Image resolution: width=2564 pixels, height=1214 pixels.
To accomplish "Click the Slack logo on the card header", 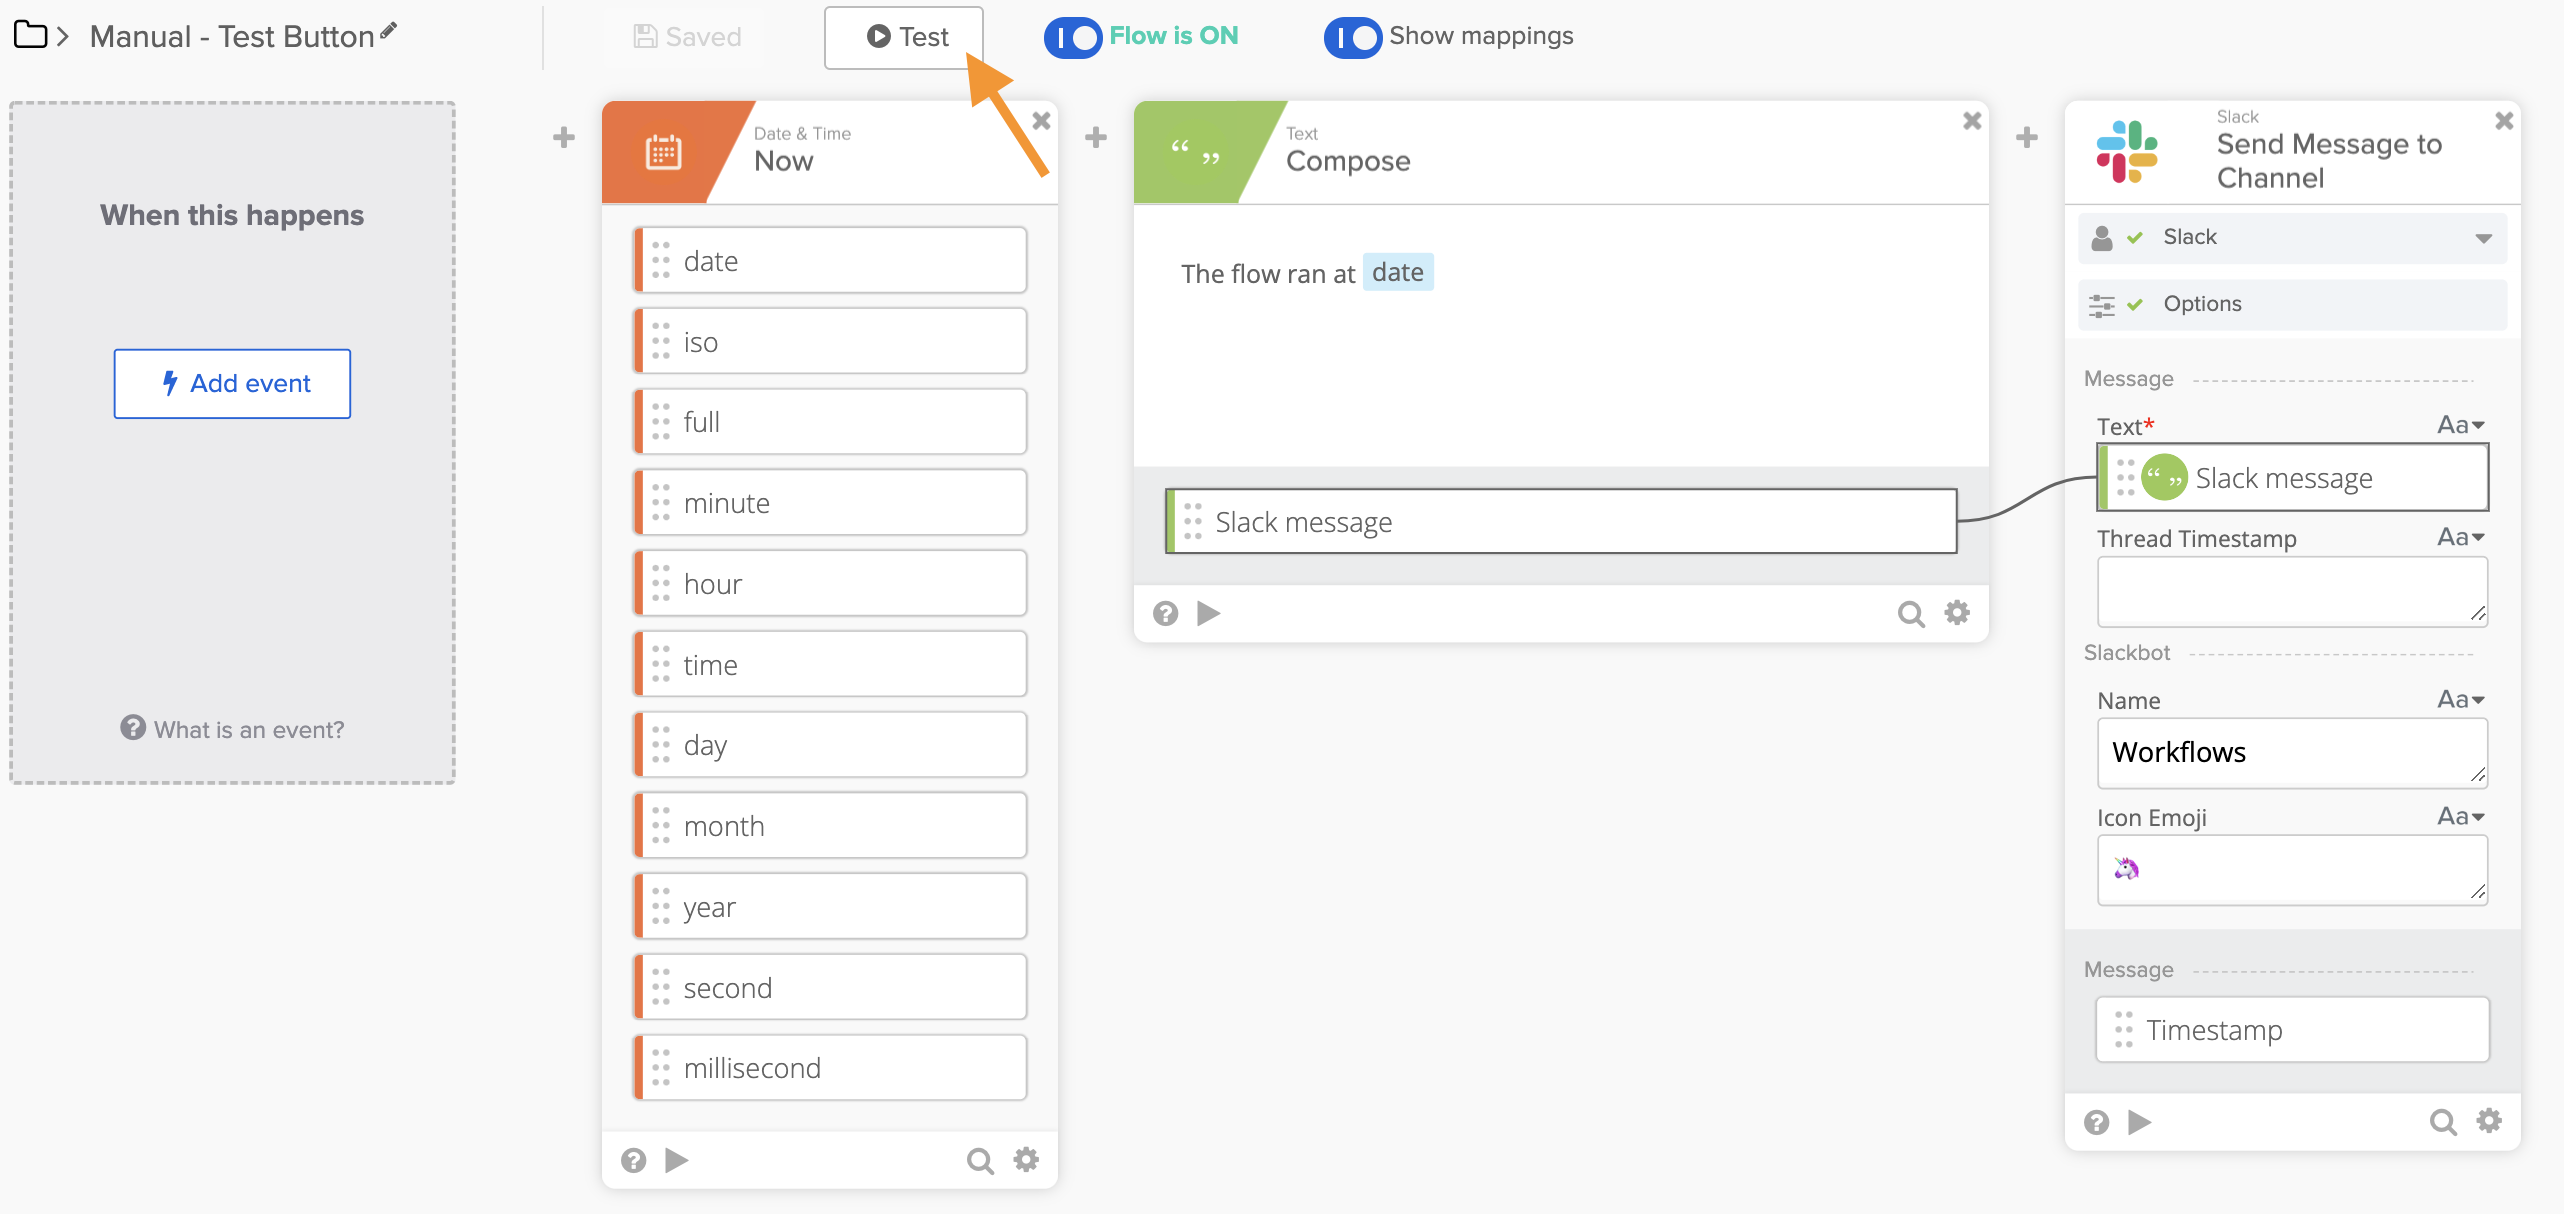I will click(2127, 152).
